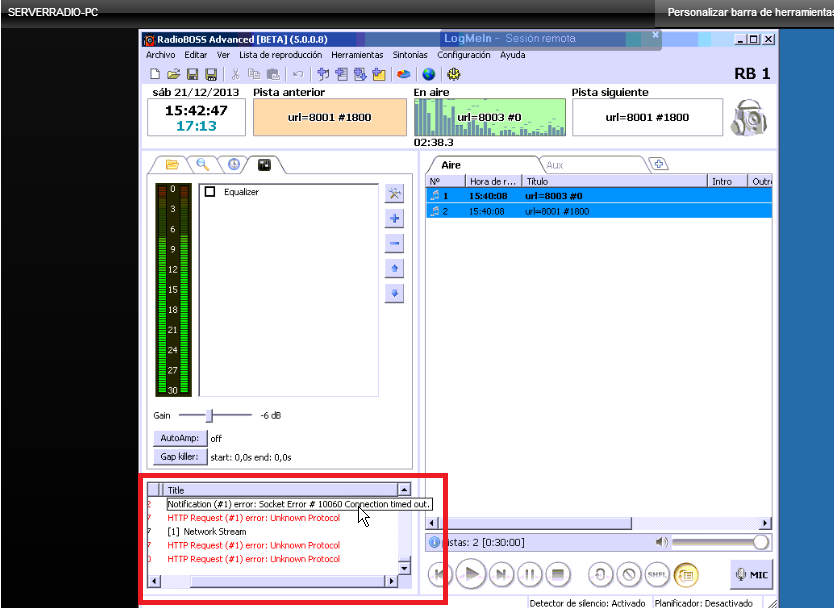Click the Hora de r... column header
Viewport: 834px width, 608px height.
pos(494,181)
